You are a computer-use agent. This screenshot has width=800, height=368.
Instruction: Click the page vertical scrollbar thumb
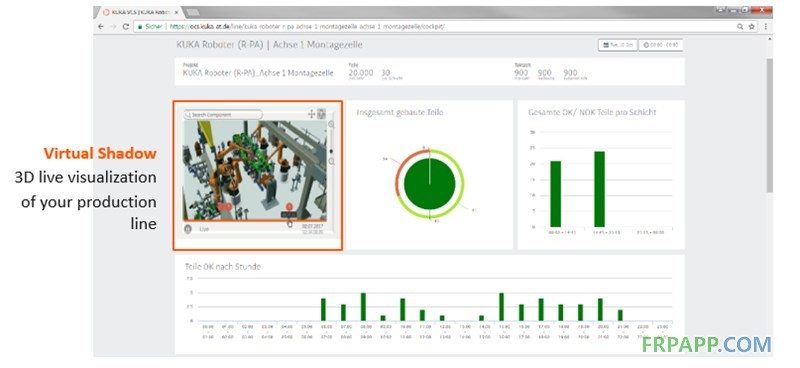(x=769, y=125)
